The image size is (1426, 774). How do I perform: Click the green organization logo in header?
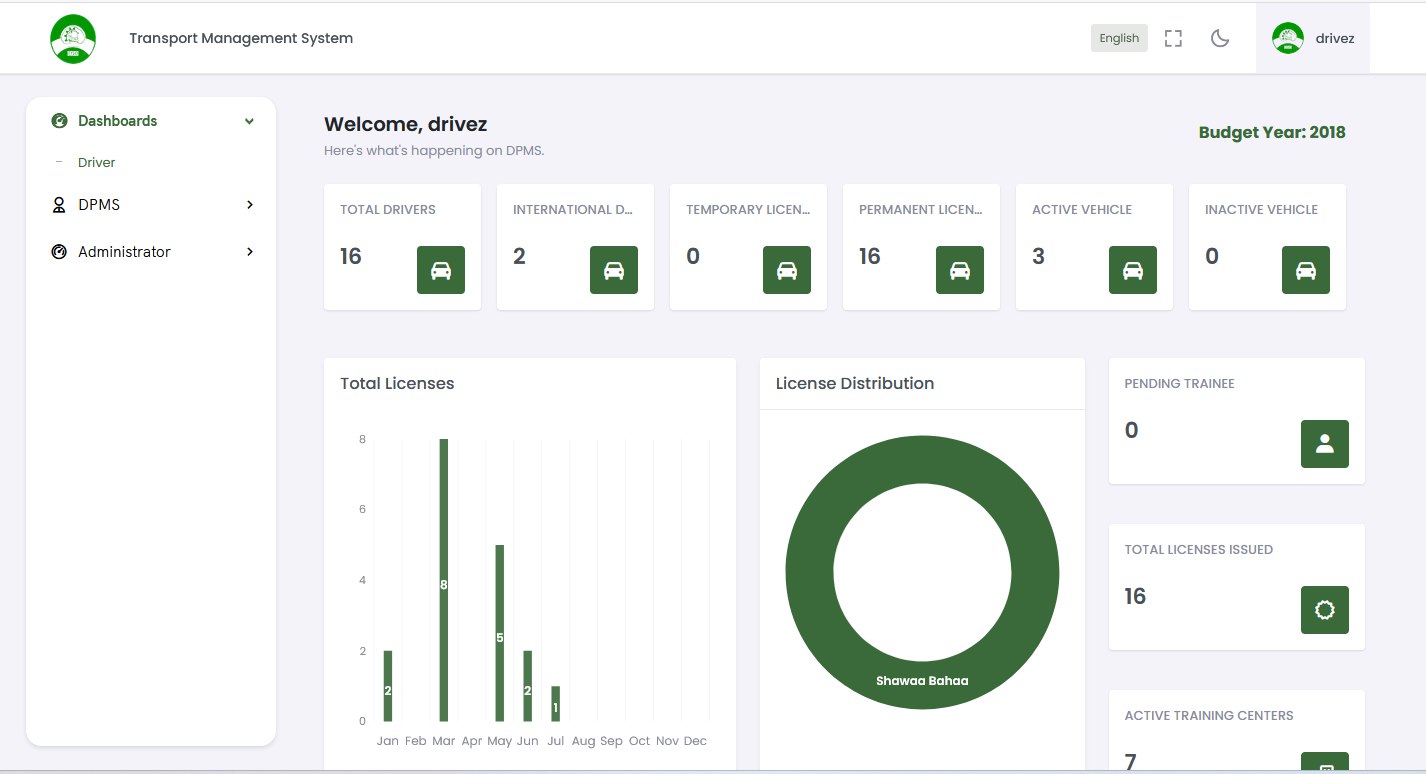point(73,39)
